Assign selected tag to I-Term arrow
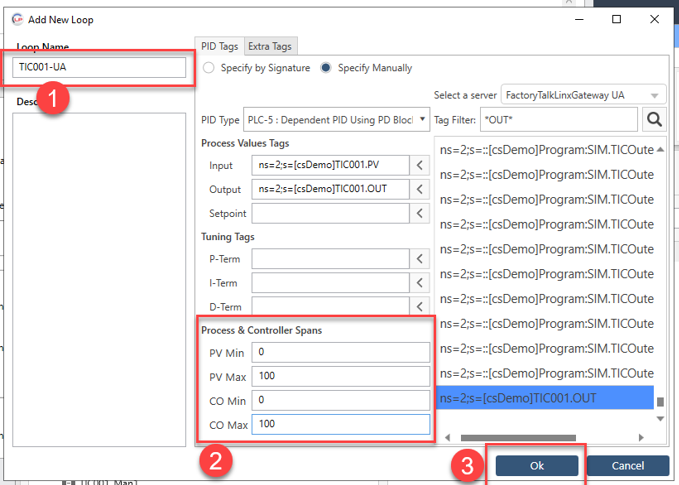The image size is (679, 485). [x=420, y=283]
